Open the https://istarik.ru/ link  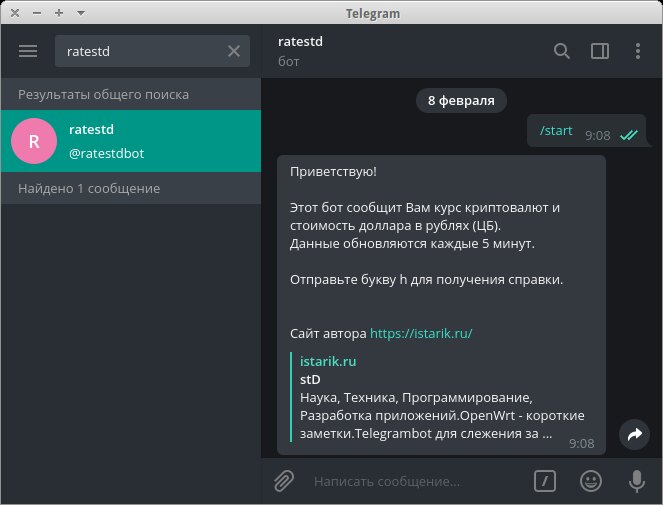coord(421,333)
